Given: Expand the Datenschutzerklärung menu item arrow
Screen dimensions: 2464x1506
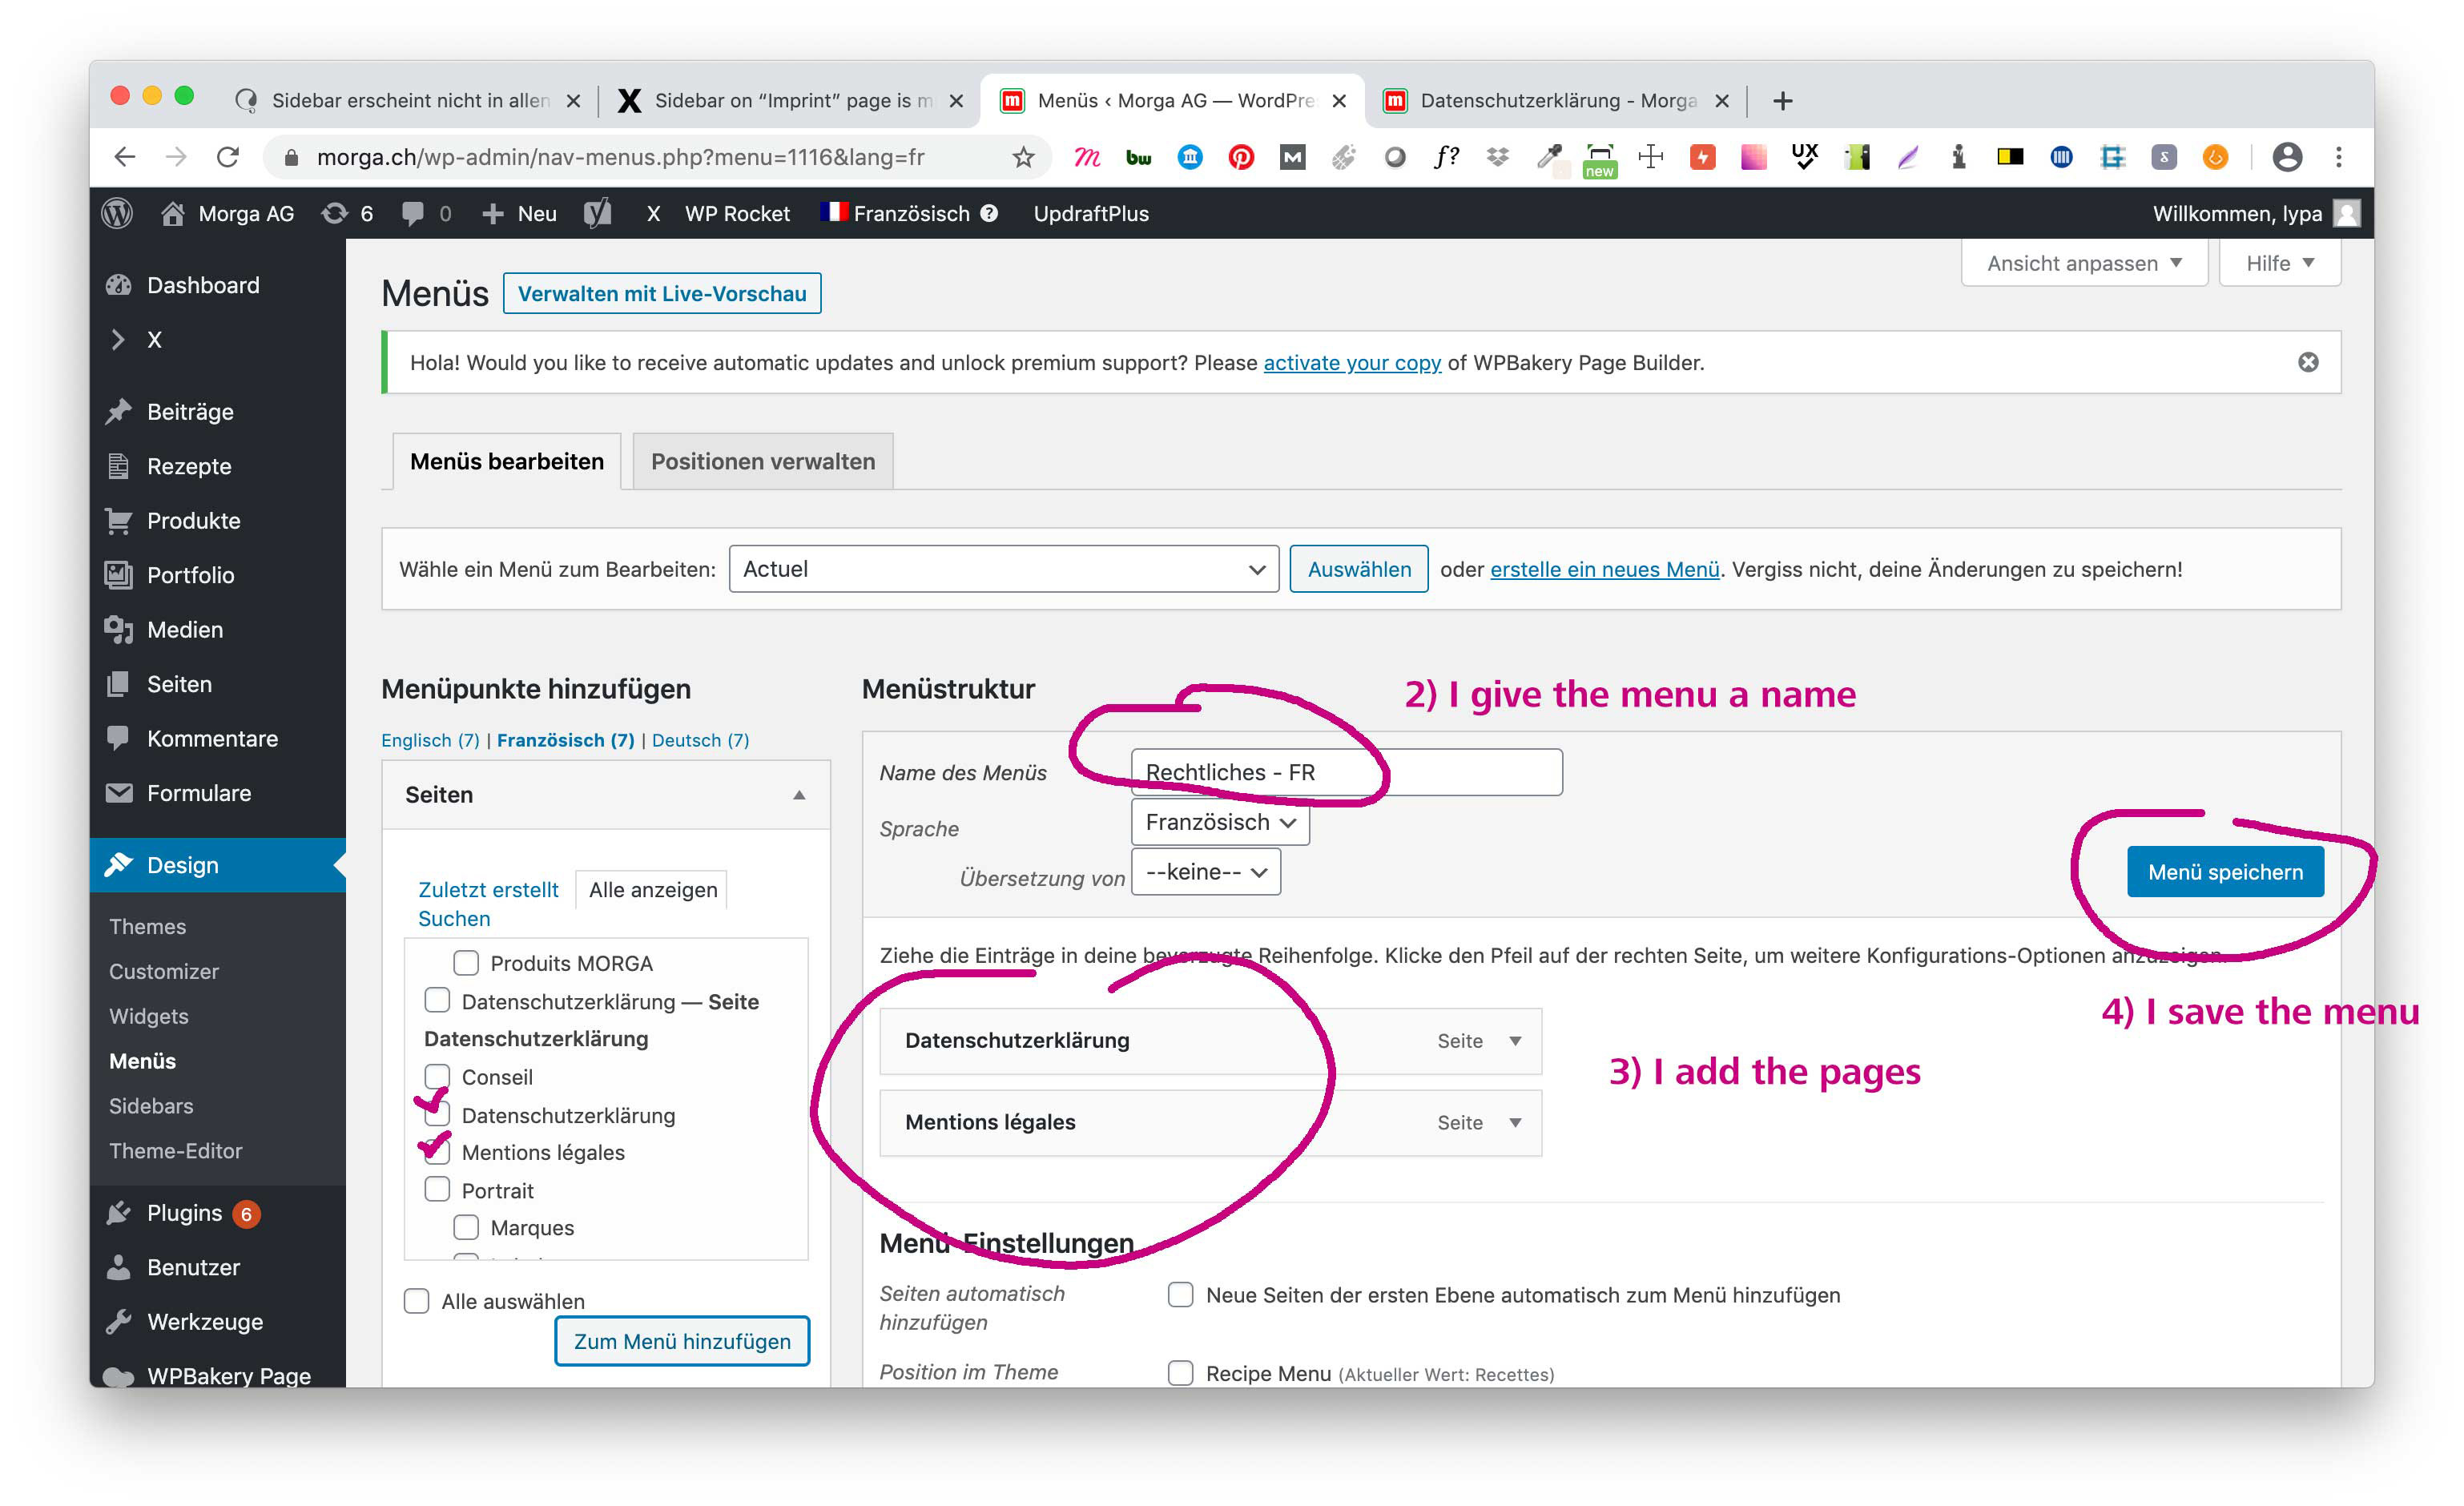Looking at the screenshot, I should click(x=1515, y=1040).
